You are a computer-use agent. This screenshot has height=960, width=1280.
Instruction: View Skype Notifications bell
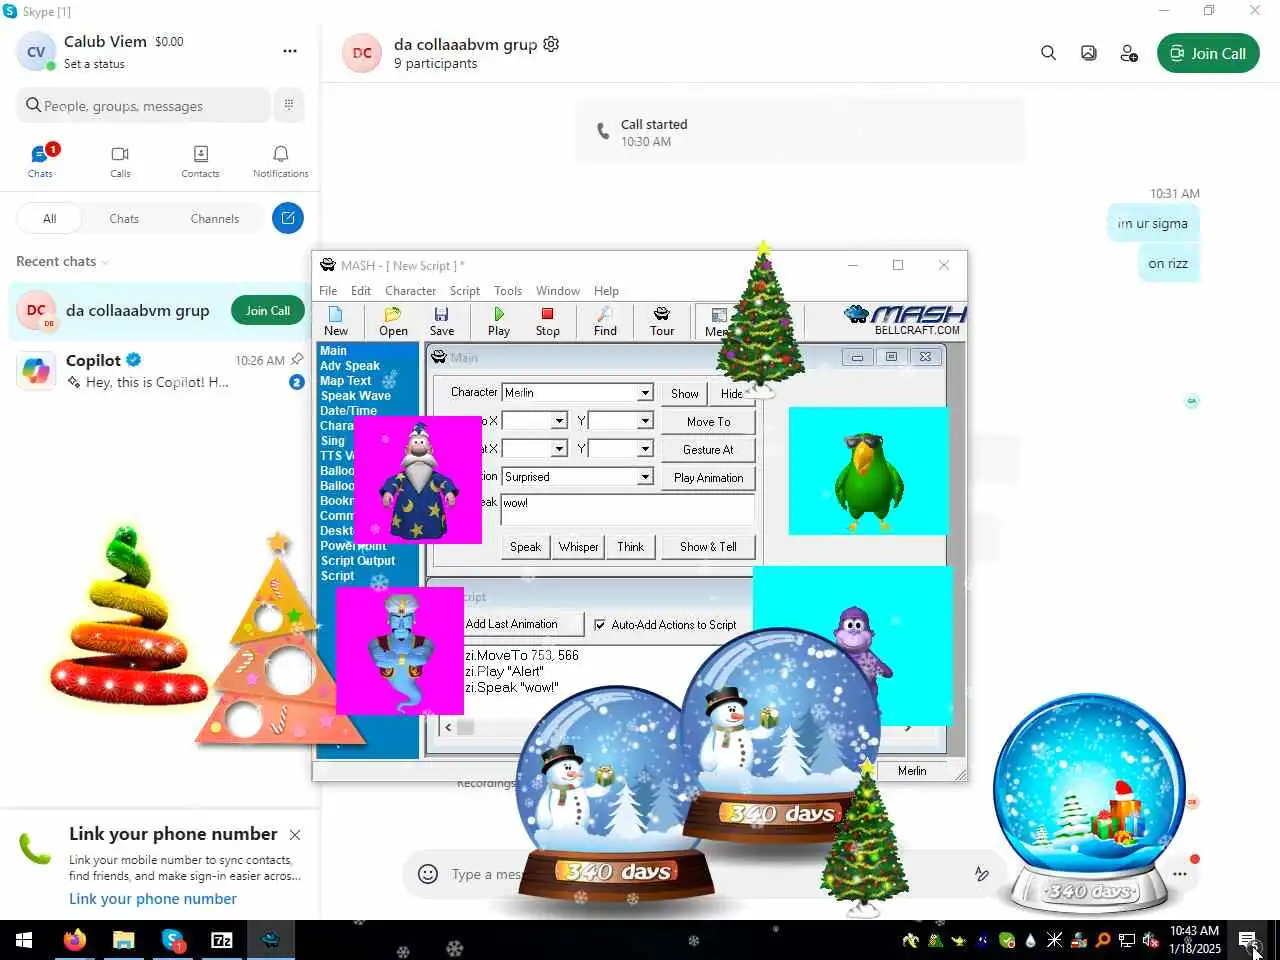(x=281, y=160)
